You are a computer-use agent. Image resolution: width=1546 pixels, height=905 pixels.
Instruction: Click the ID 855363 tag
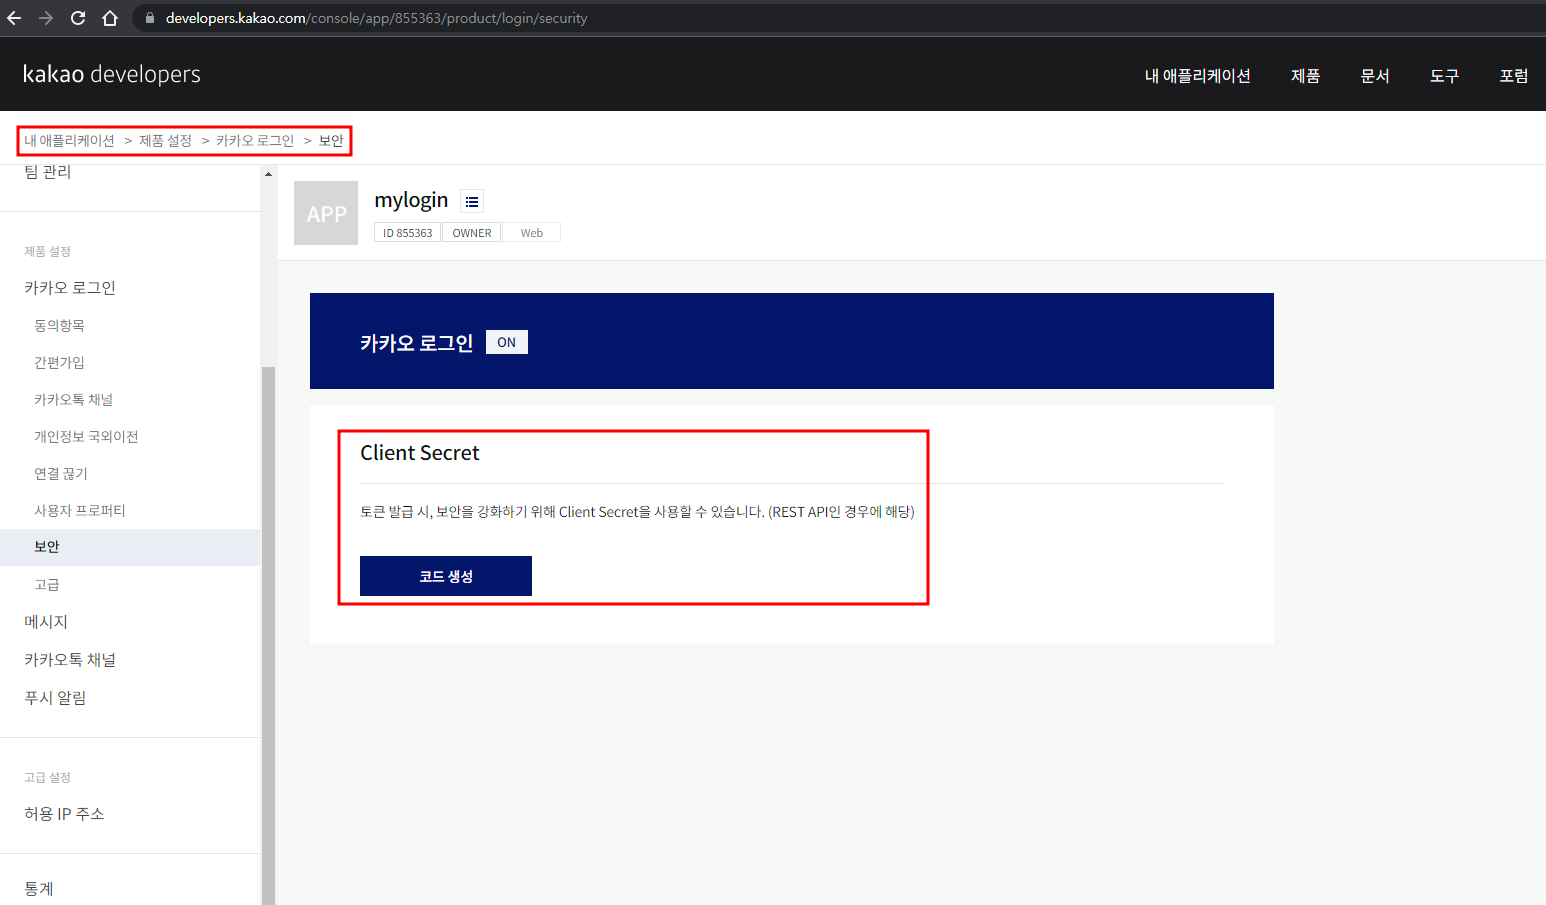click(407, 233)
